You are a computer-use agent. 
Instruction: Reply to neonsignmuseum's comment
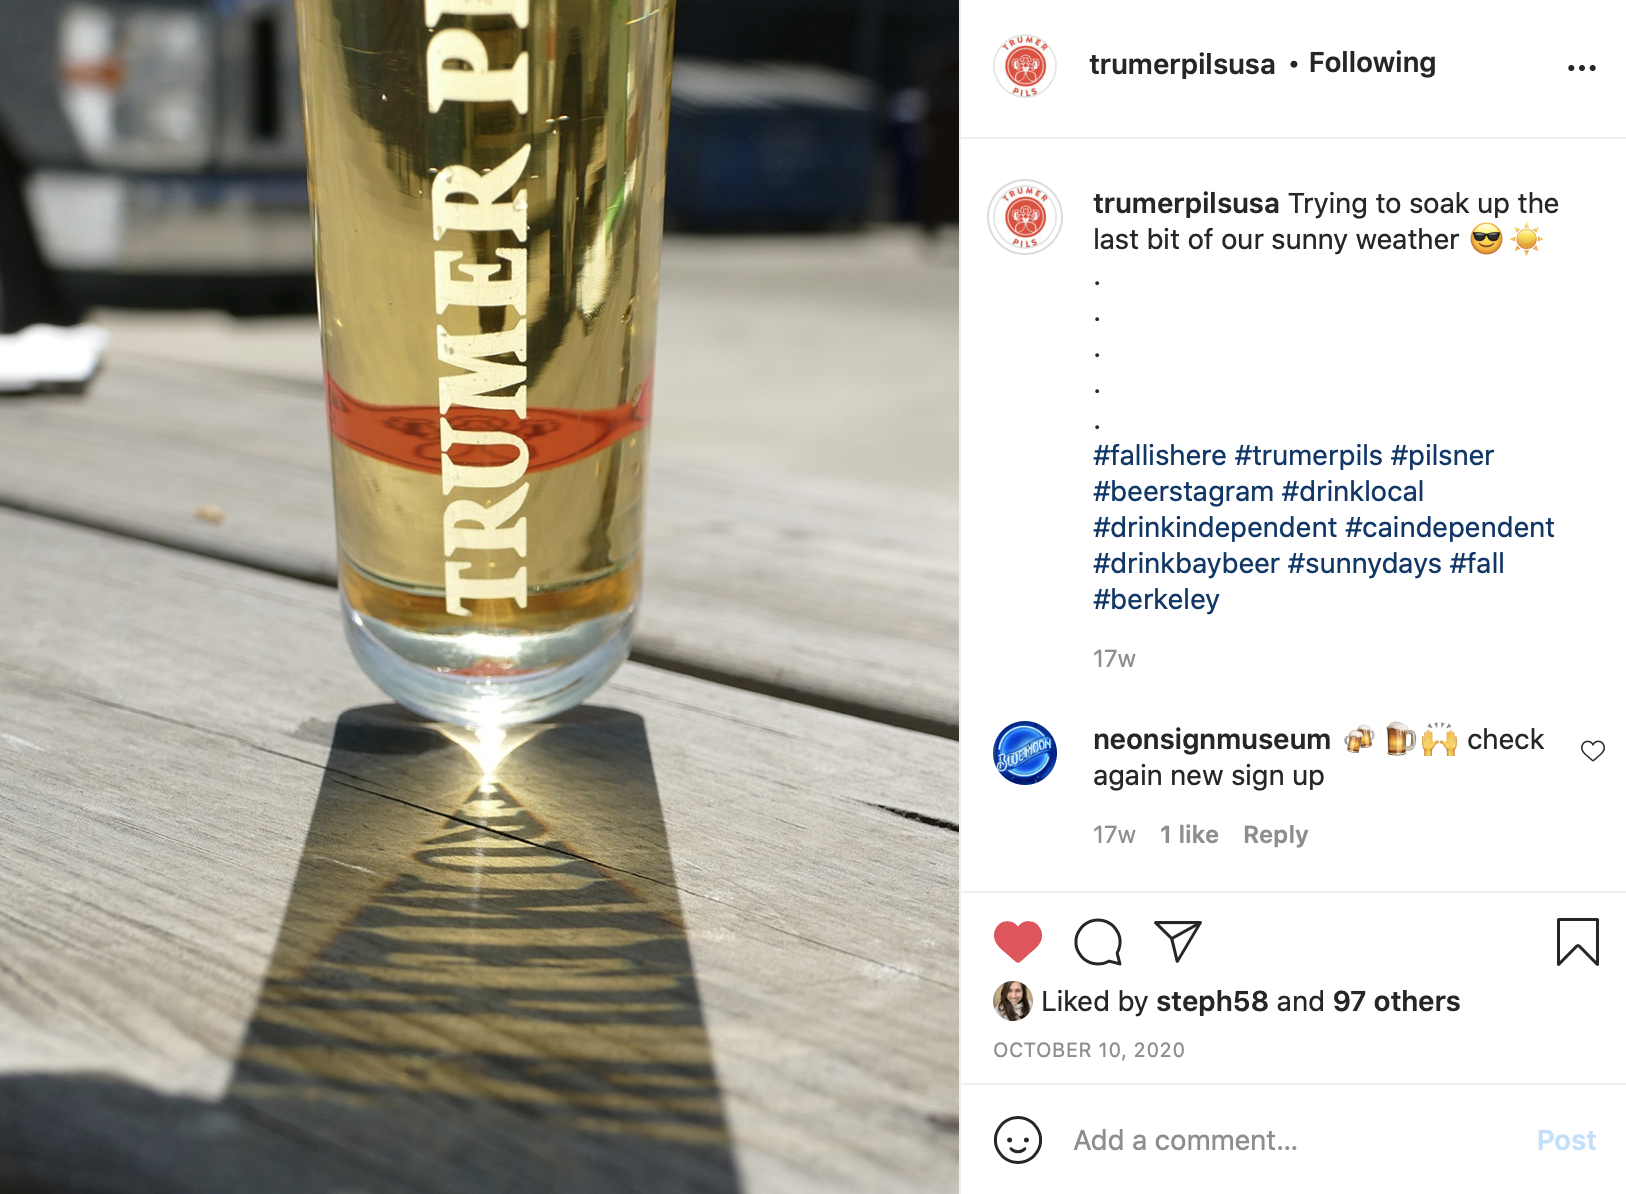coord(1275,835)
